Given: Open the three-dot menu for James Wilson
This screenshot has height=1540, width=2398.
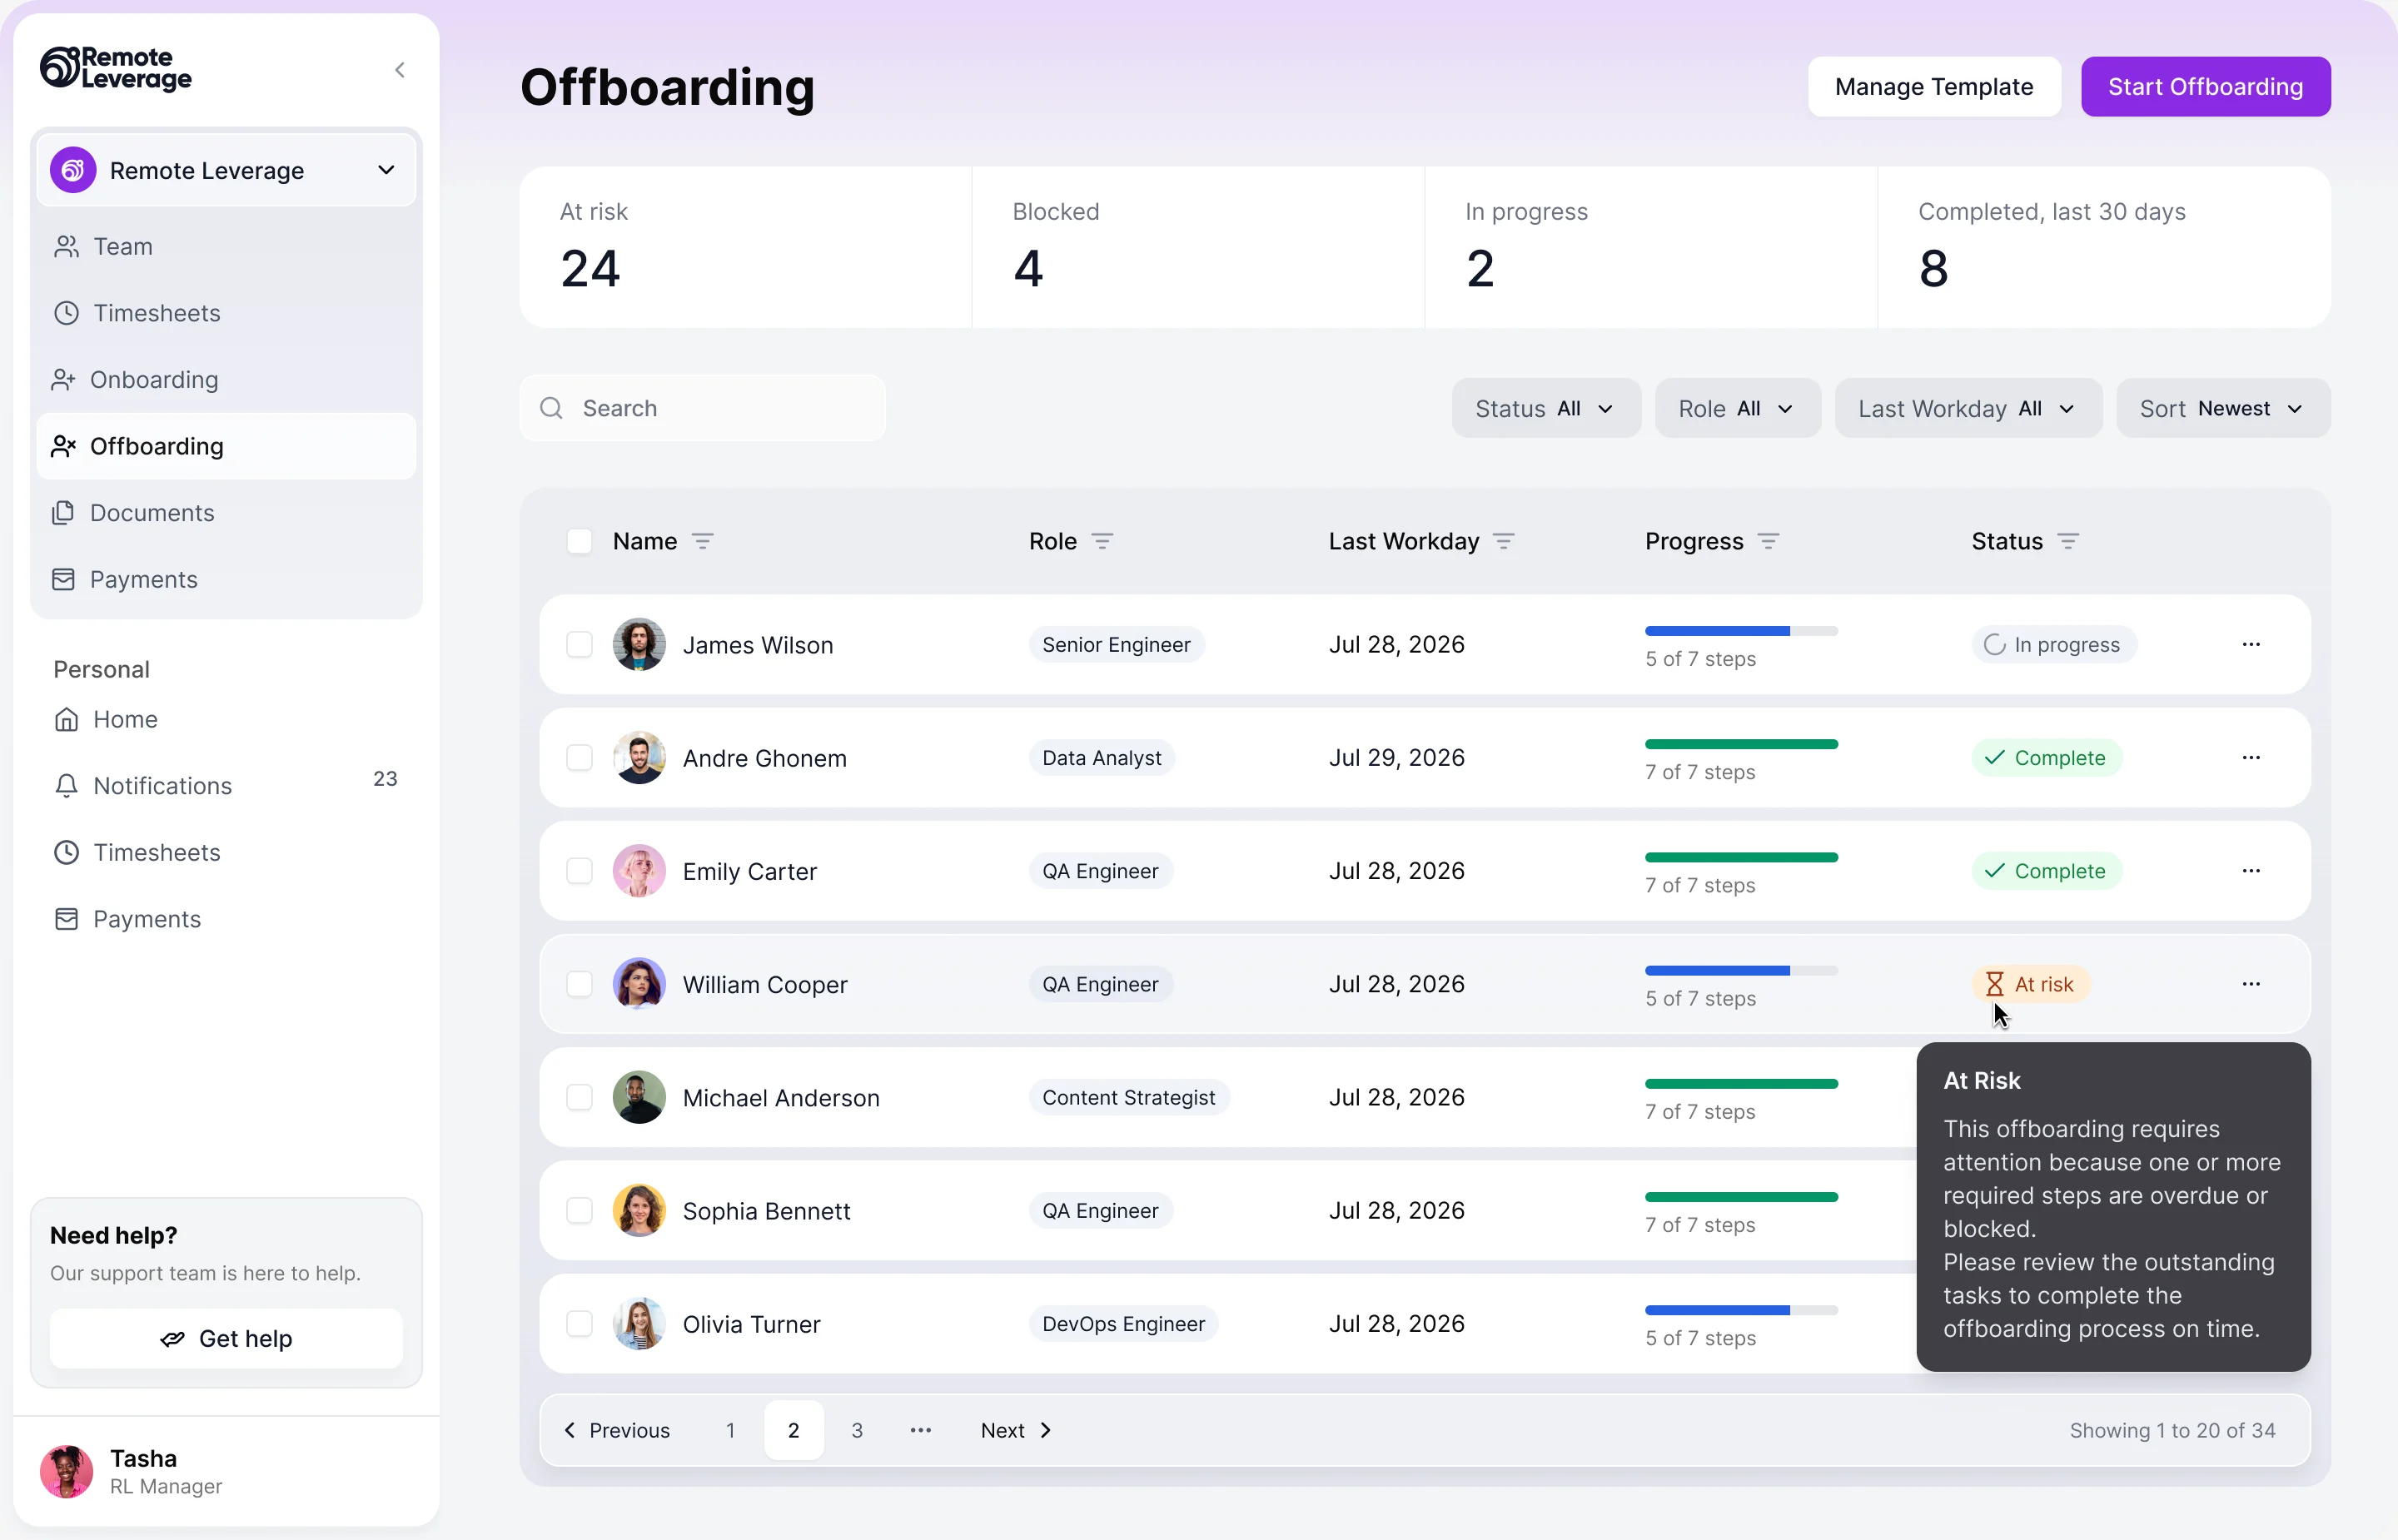Looking at the screenshot, I should (x=2251, y=644).
